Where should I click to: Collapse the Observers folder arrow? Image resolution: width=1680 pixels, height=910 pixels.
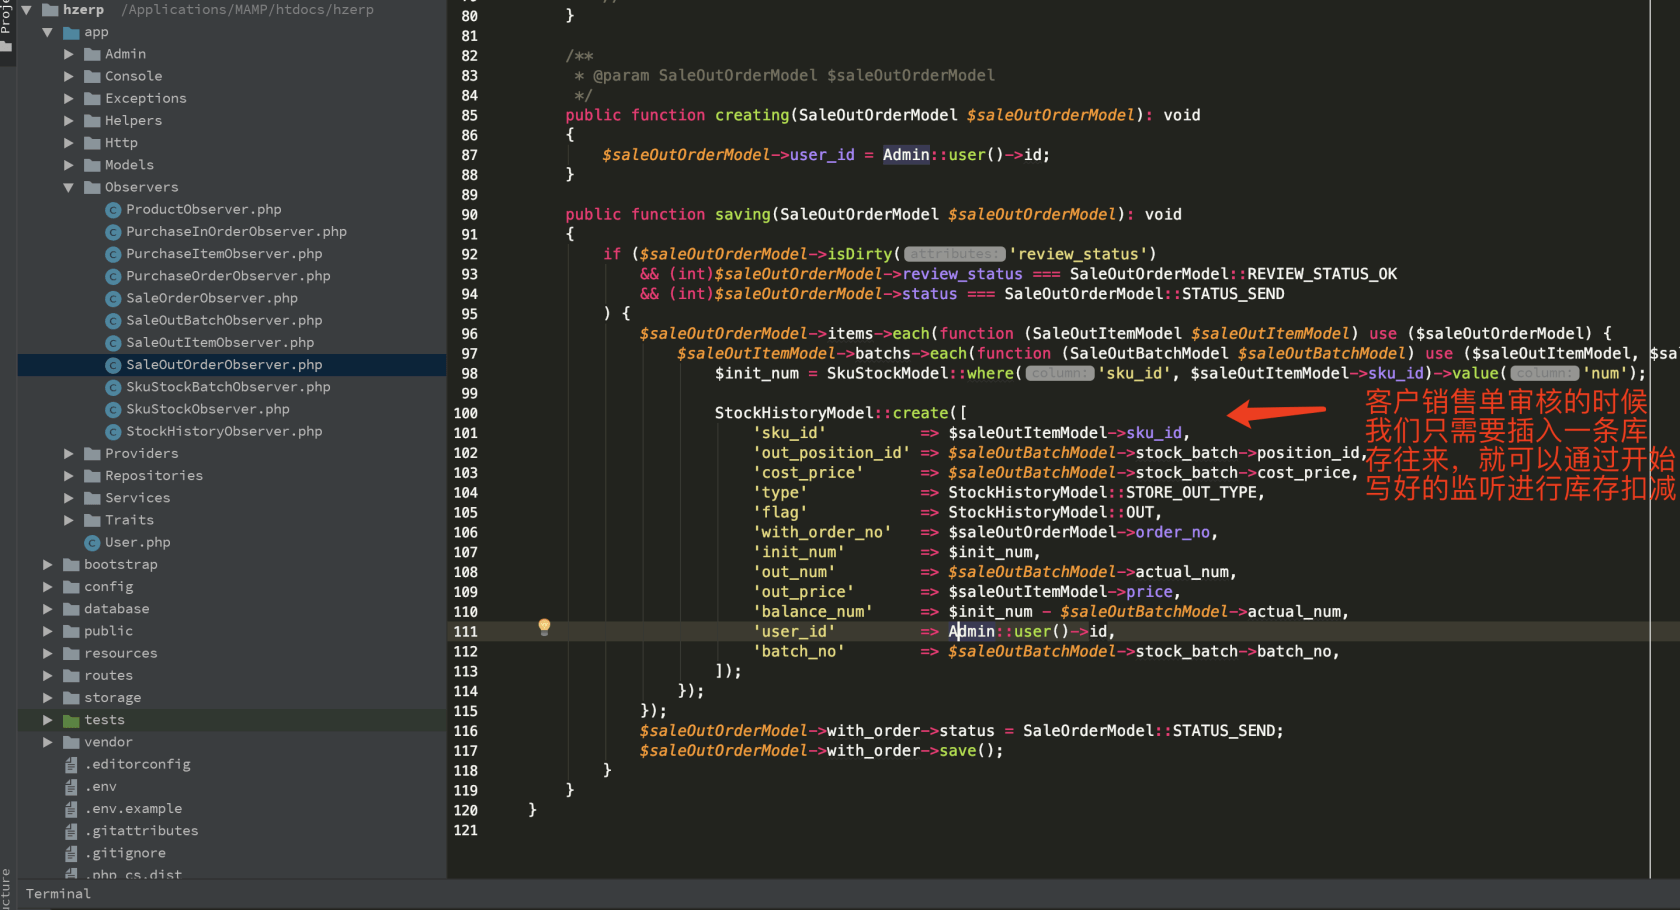69,187
